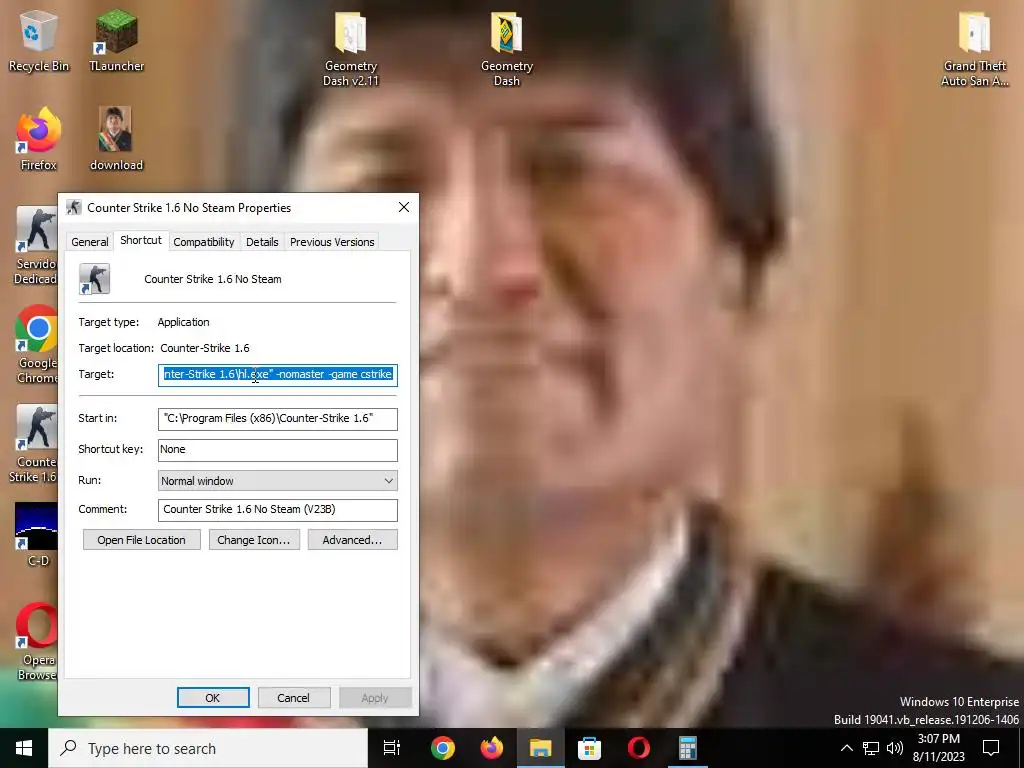Open the Recycle Bin desktop icon
The width and height of the screenshot is (1024, 768).
pyautogui.click(x=39, y=40)
